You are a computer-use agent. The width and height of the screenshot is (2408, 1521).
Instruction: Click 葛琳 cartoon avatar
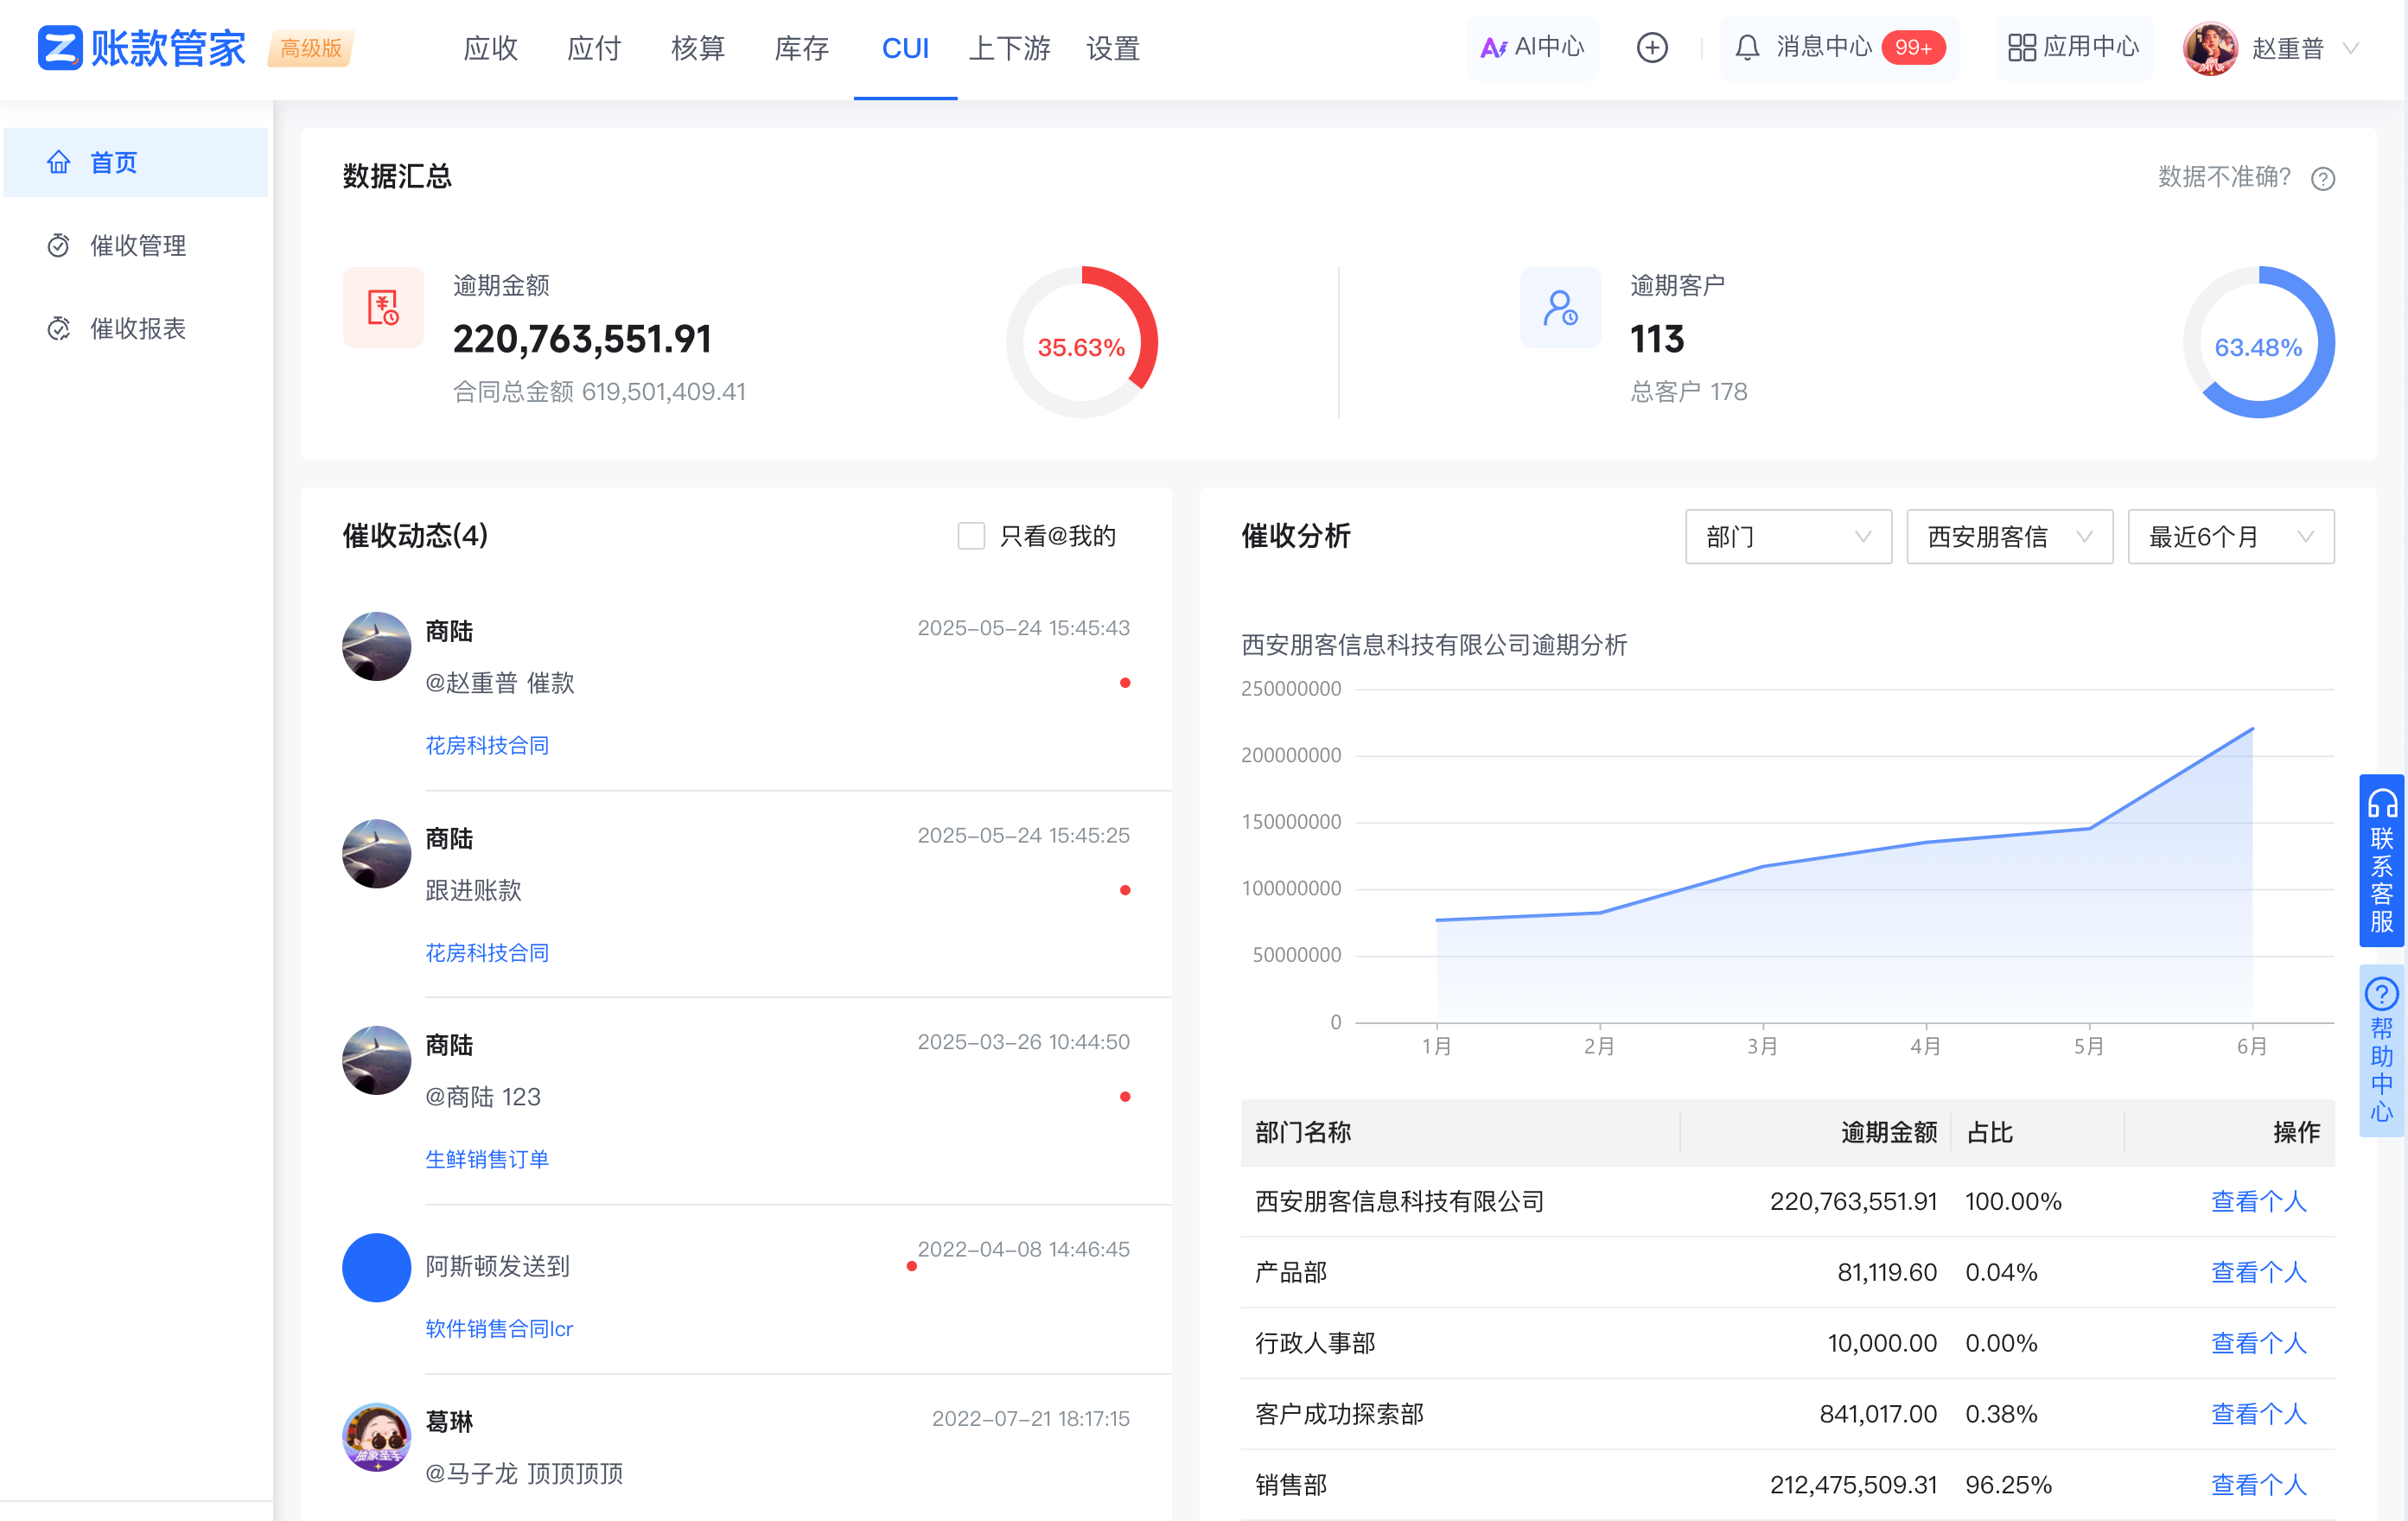click(376, 1437)
